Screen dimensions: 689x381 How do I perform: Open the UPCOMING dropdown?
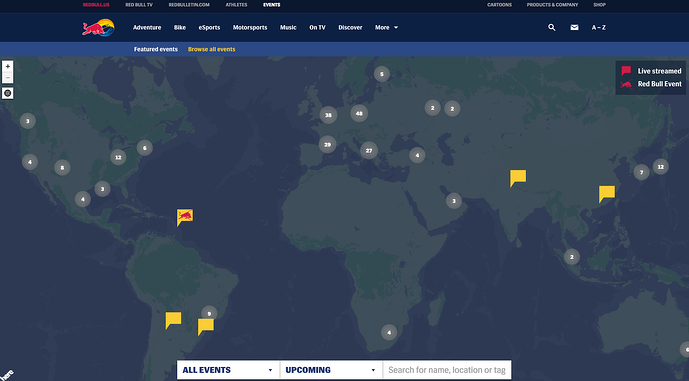pyautogui.click(x=331, y=370)
